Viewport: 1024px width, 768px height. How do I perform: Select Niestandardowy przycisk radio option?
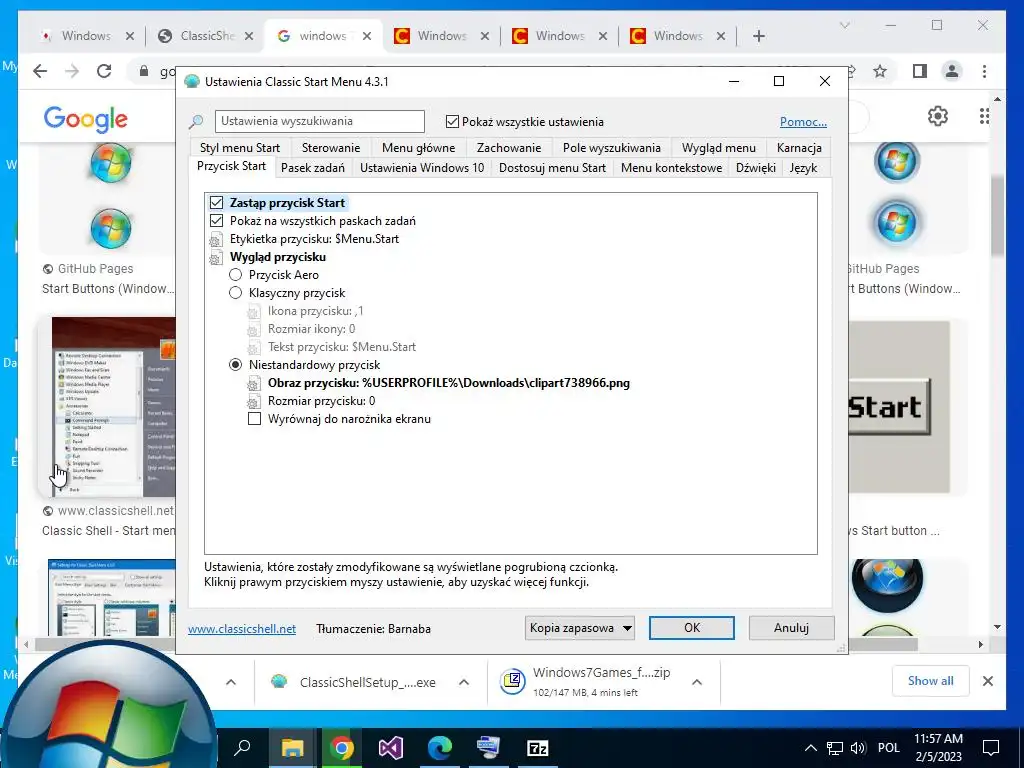tap(235, 365)
